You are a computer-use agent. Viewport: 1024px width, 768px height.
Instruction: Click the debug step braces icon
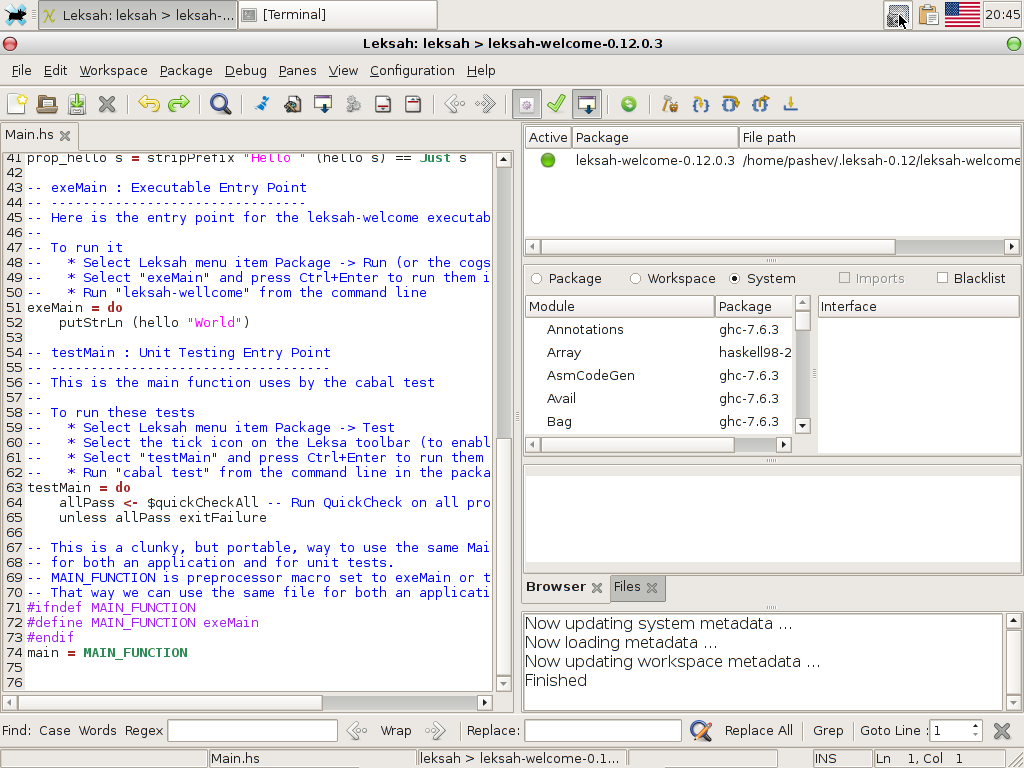click(x=700, y=104)
